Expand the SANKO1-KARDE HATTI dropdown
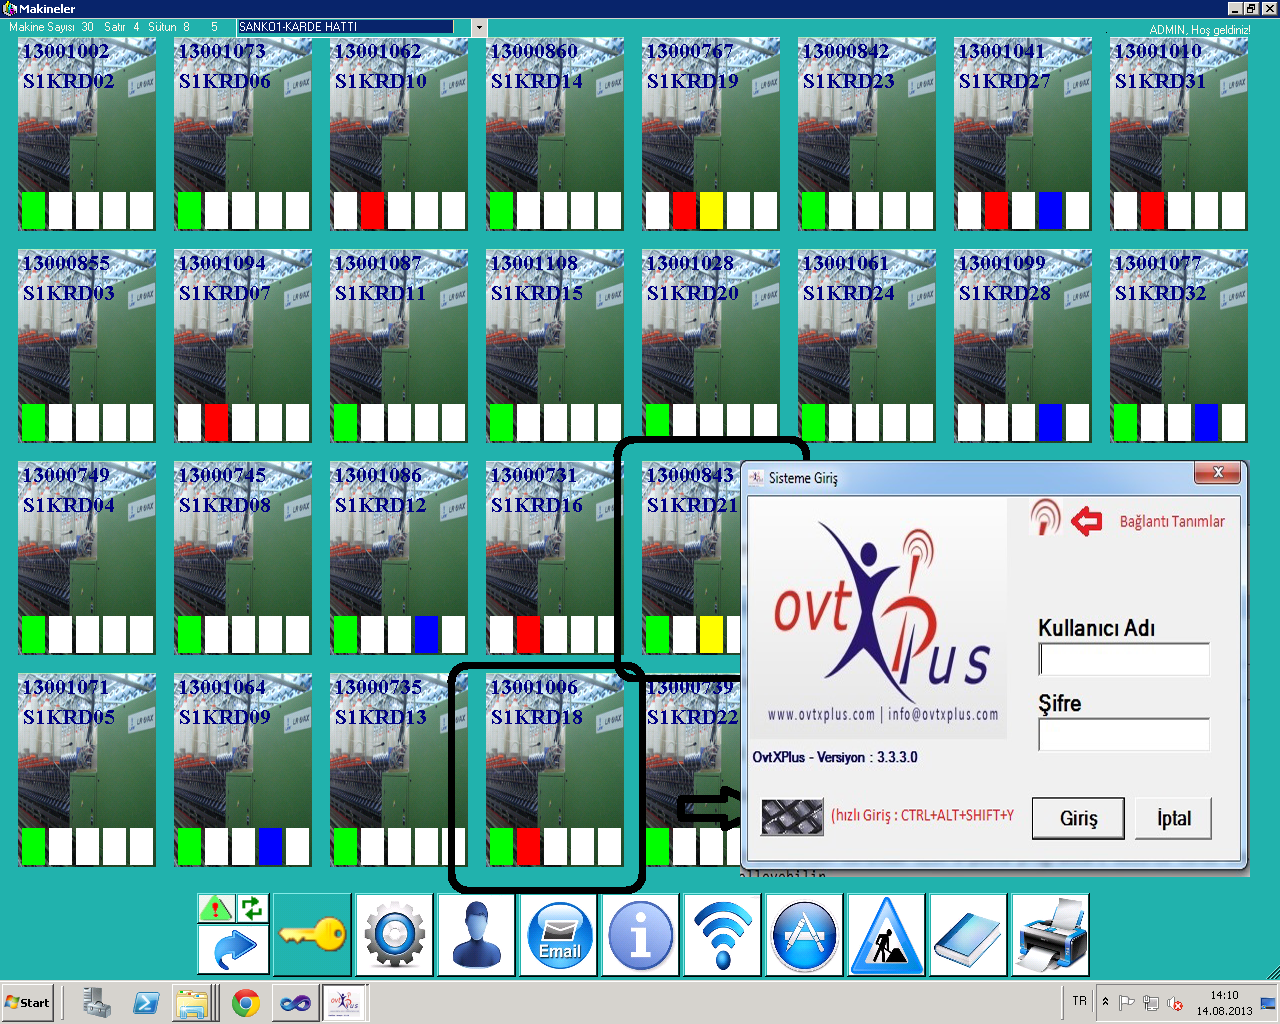Image resolution: width=1280 pixels, height=1024 pixels. pyautogui.click(x=479, y=27)
